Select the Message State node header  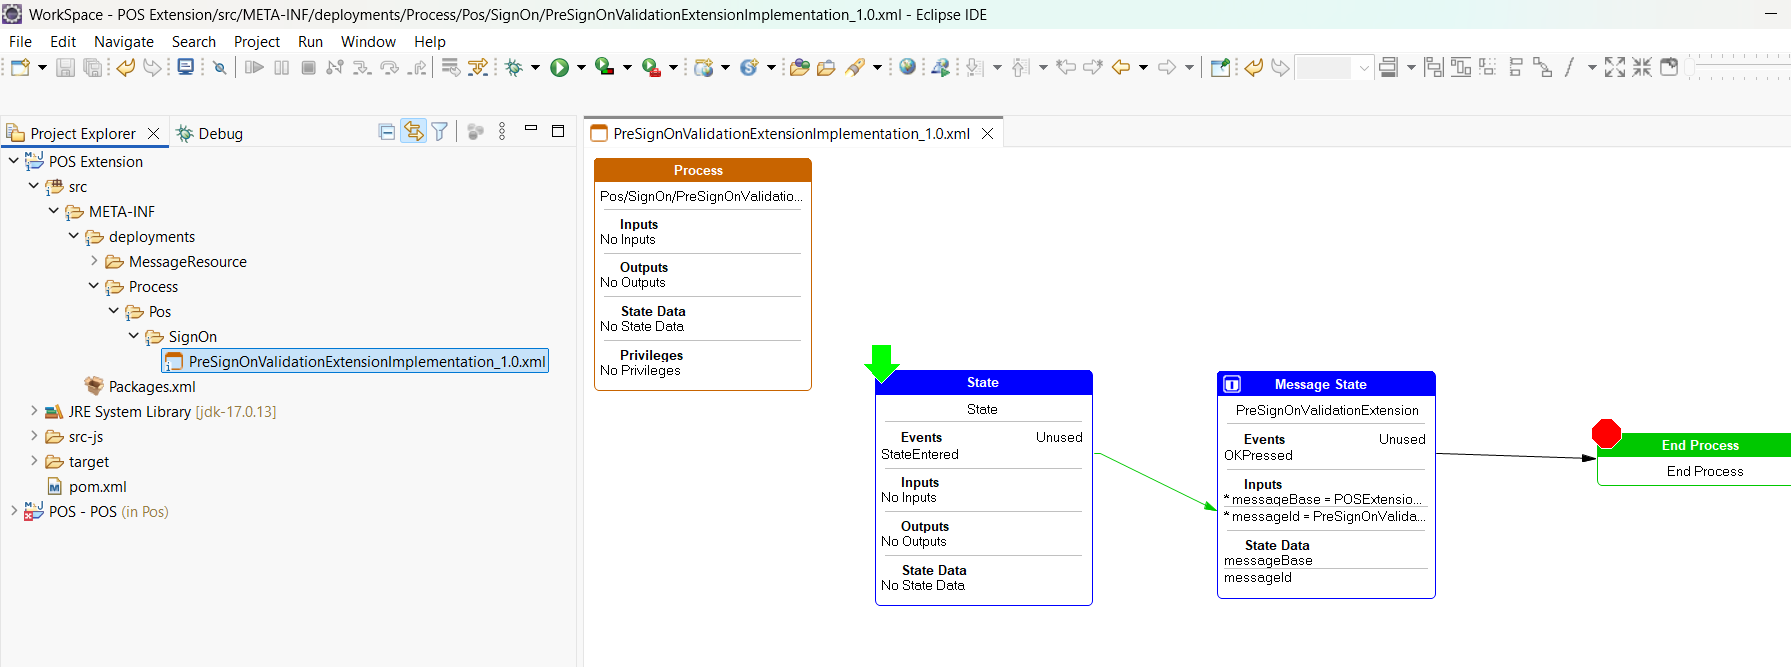coord(1326,384)
